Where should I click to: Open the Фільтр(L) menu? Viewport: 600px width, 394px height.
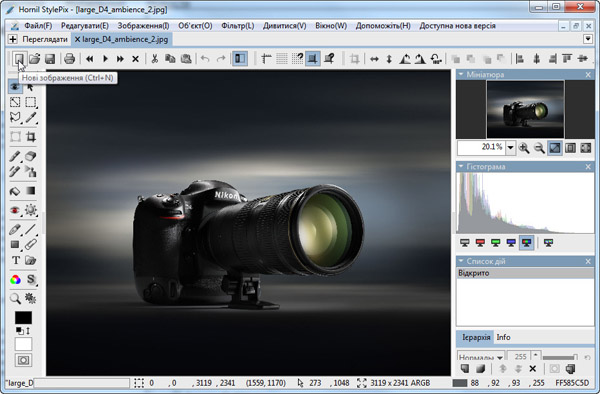pos(238,26)
